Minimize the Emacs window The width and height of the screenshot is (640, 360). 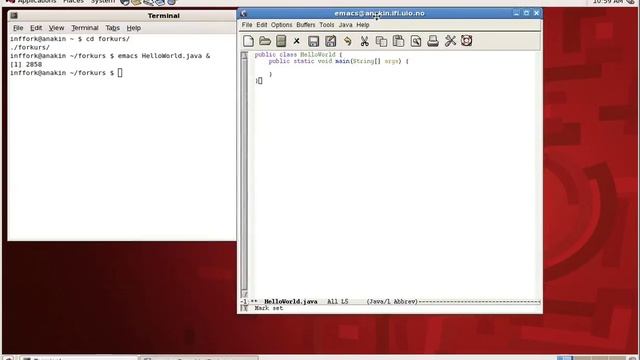pos(516,13)
